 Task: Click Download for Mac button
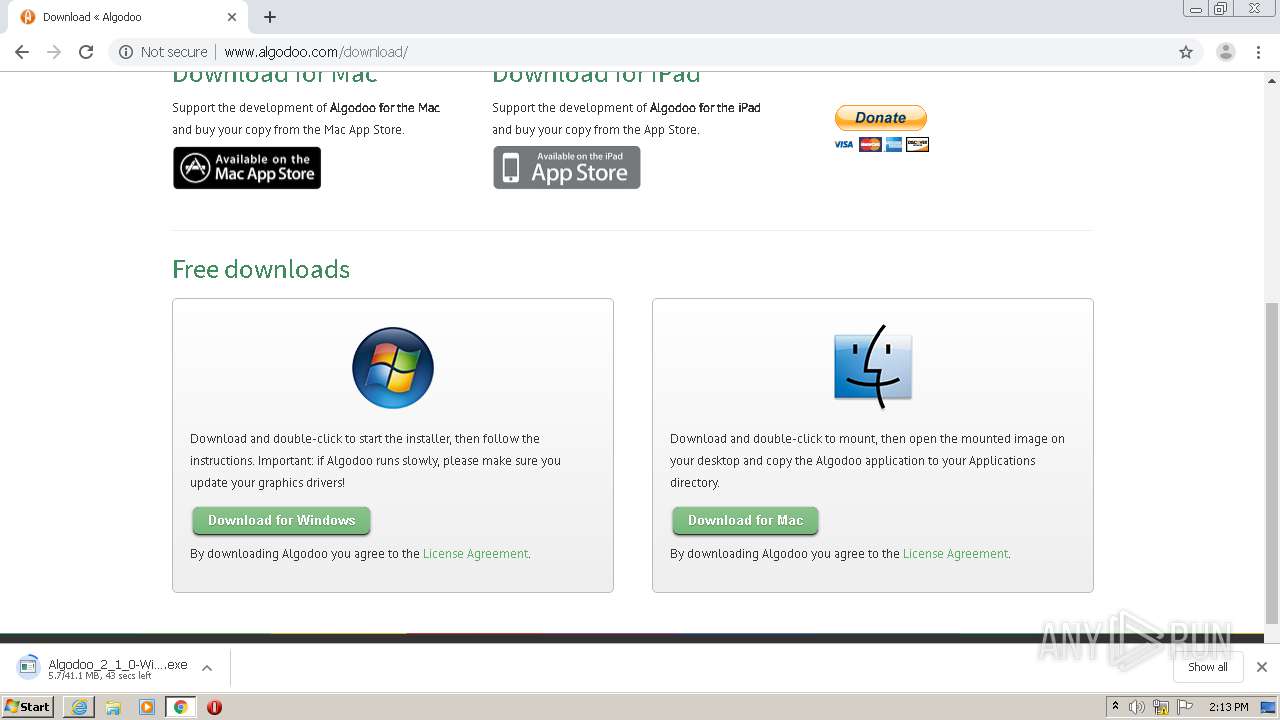point(745,520)
